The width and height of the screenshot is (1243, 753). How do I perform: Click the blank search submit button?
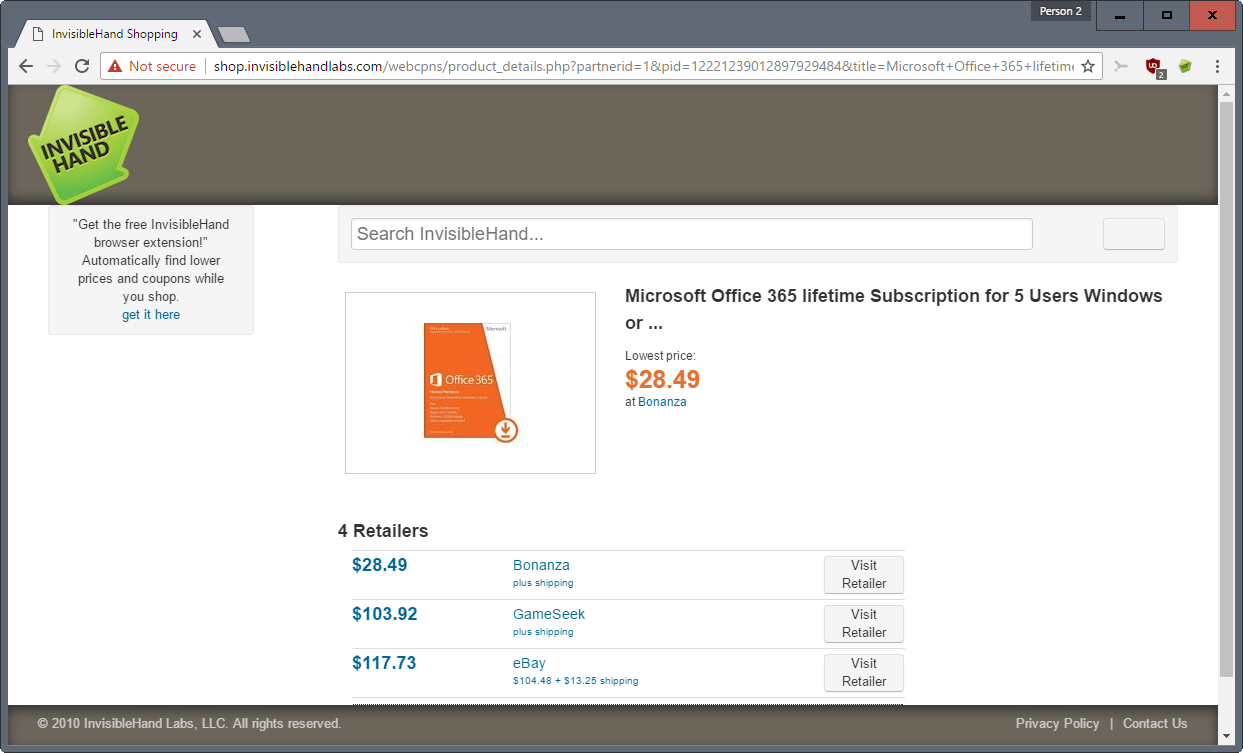pos(1133,234)
